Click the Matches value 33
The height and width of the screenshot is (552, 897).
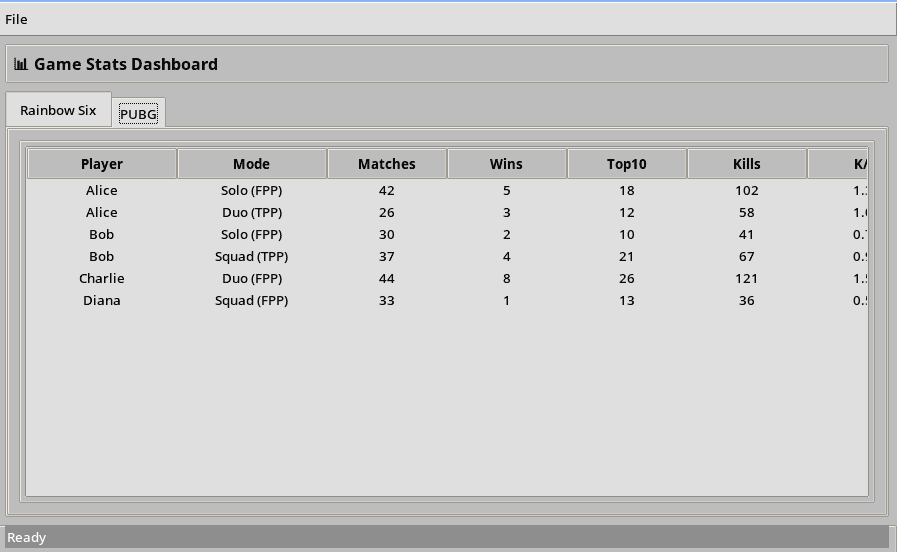[387, 300]
